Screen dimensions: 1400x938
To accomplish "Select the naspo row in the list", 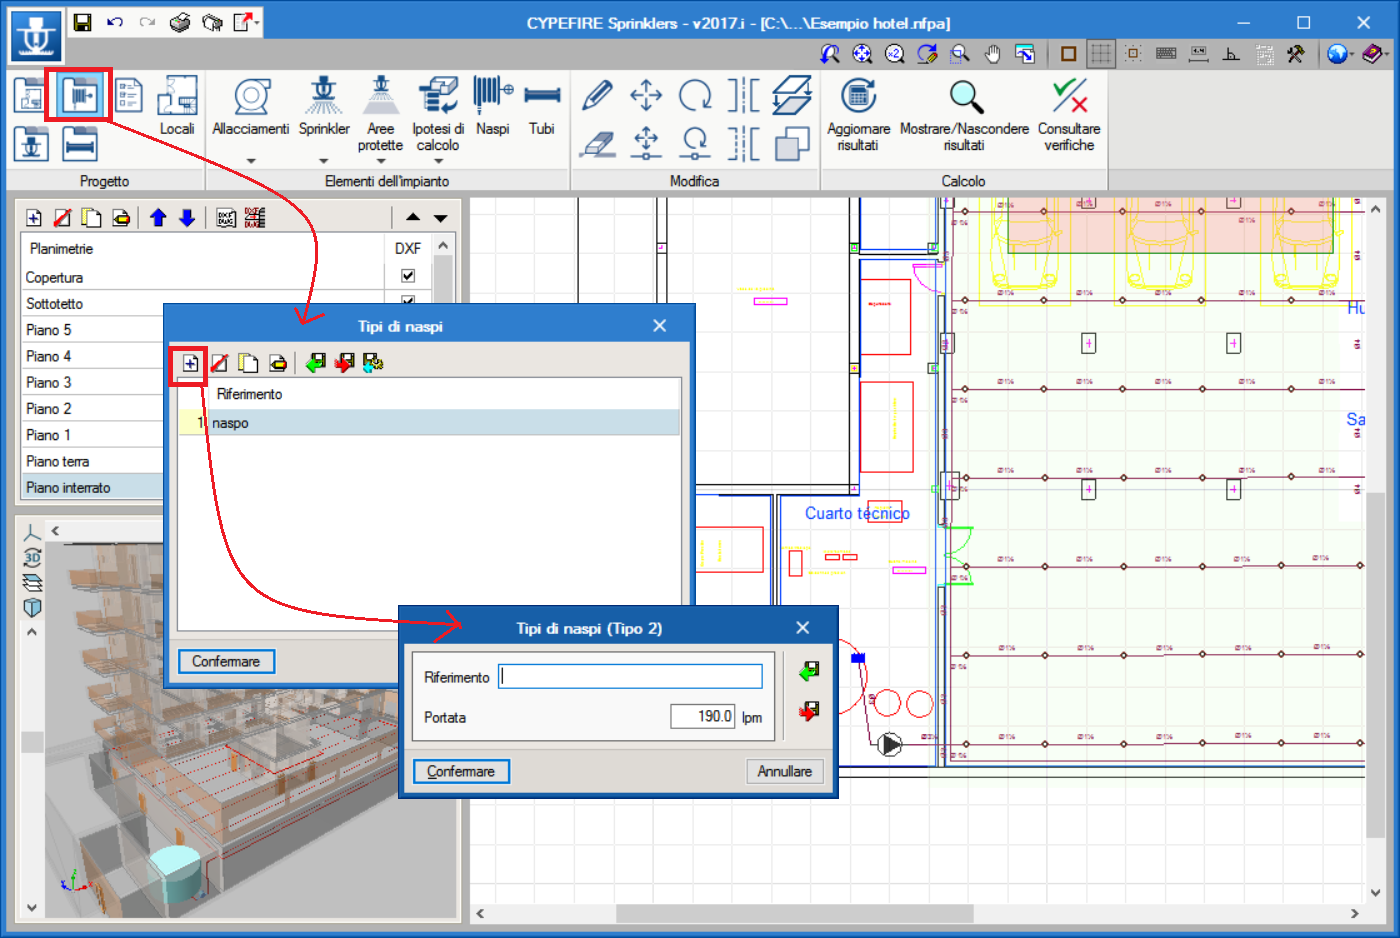I will pos(430,423).
